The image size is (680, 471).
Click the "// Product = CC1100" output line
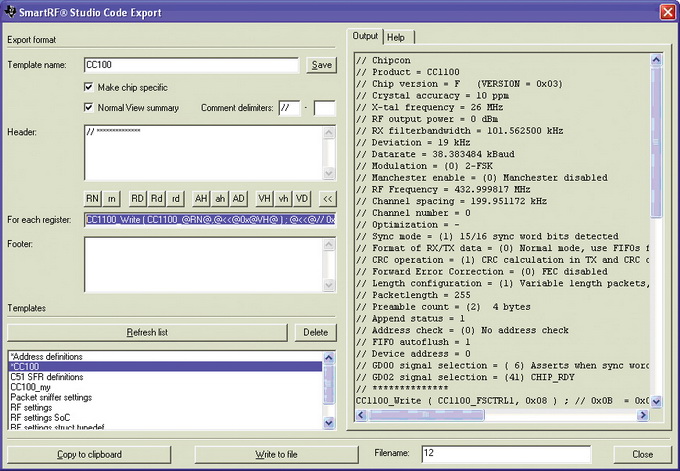point(408,72)
